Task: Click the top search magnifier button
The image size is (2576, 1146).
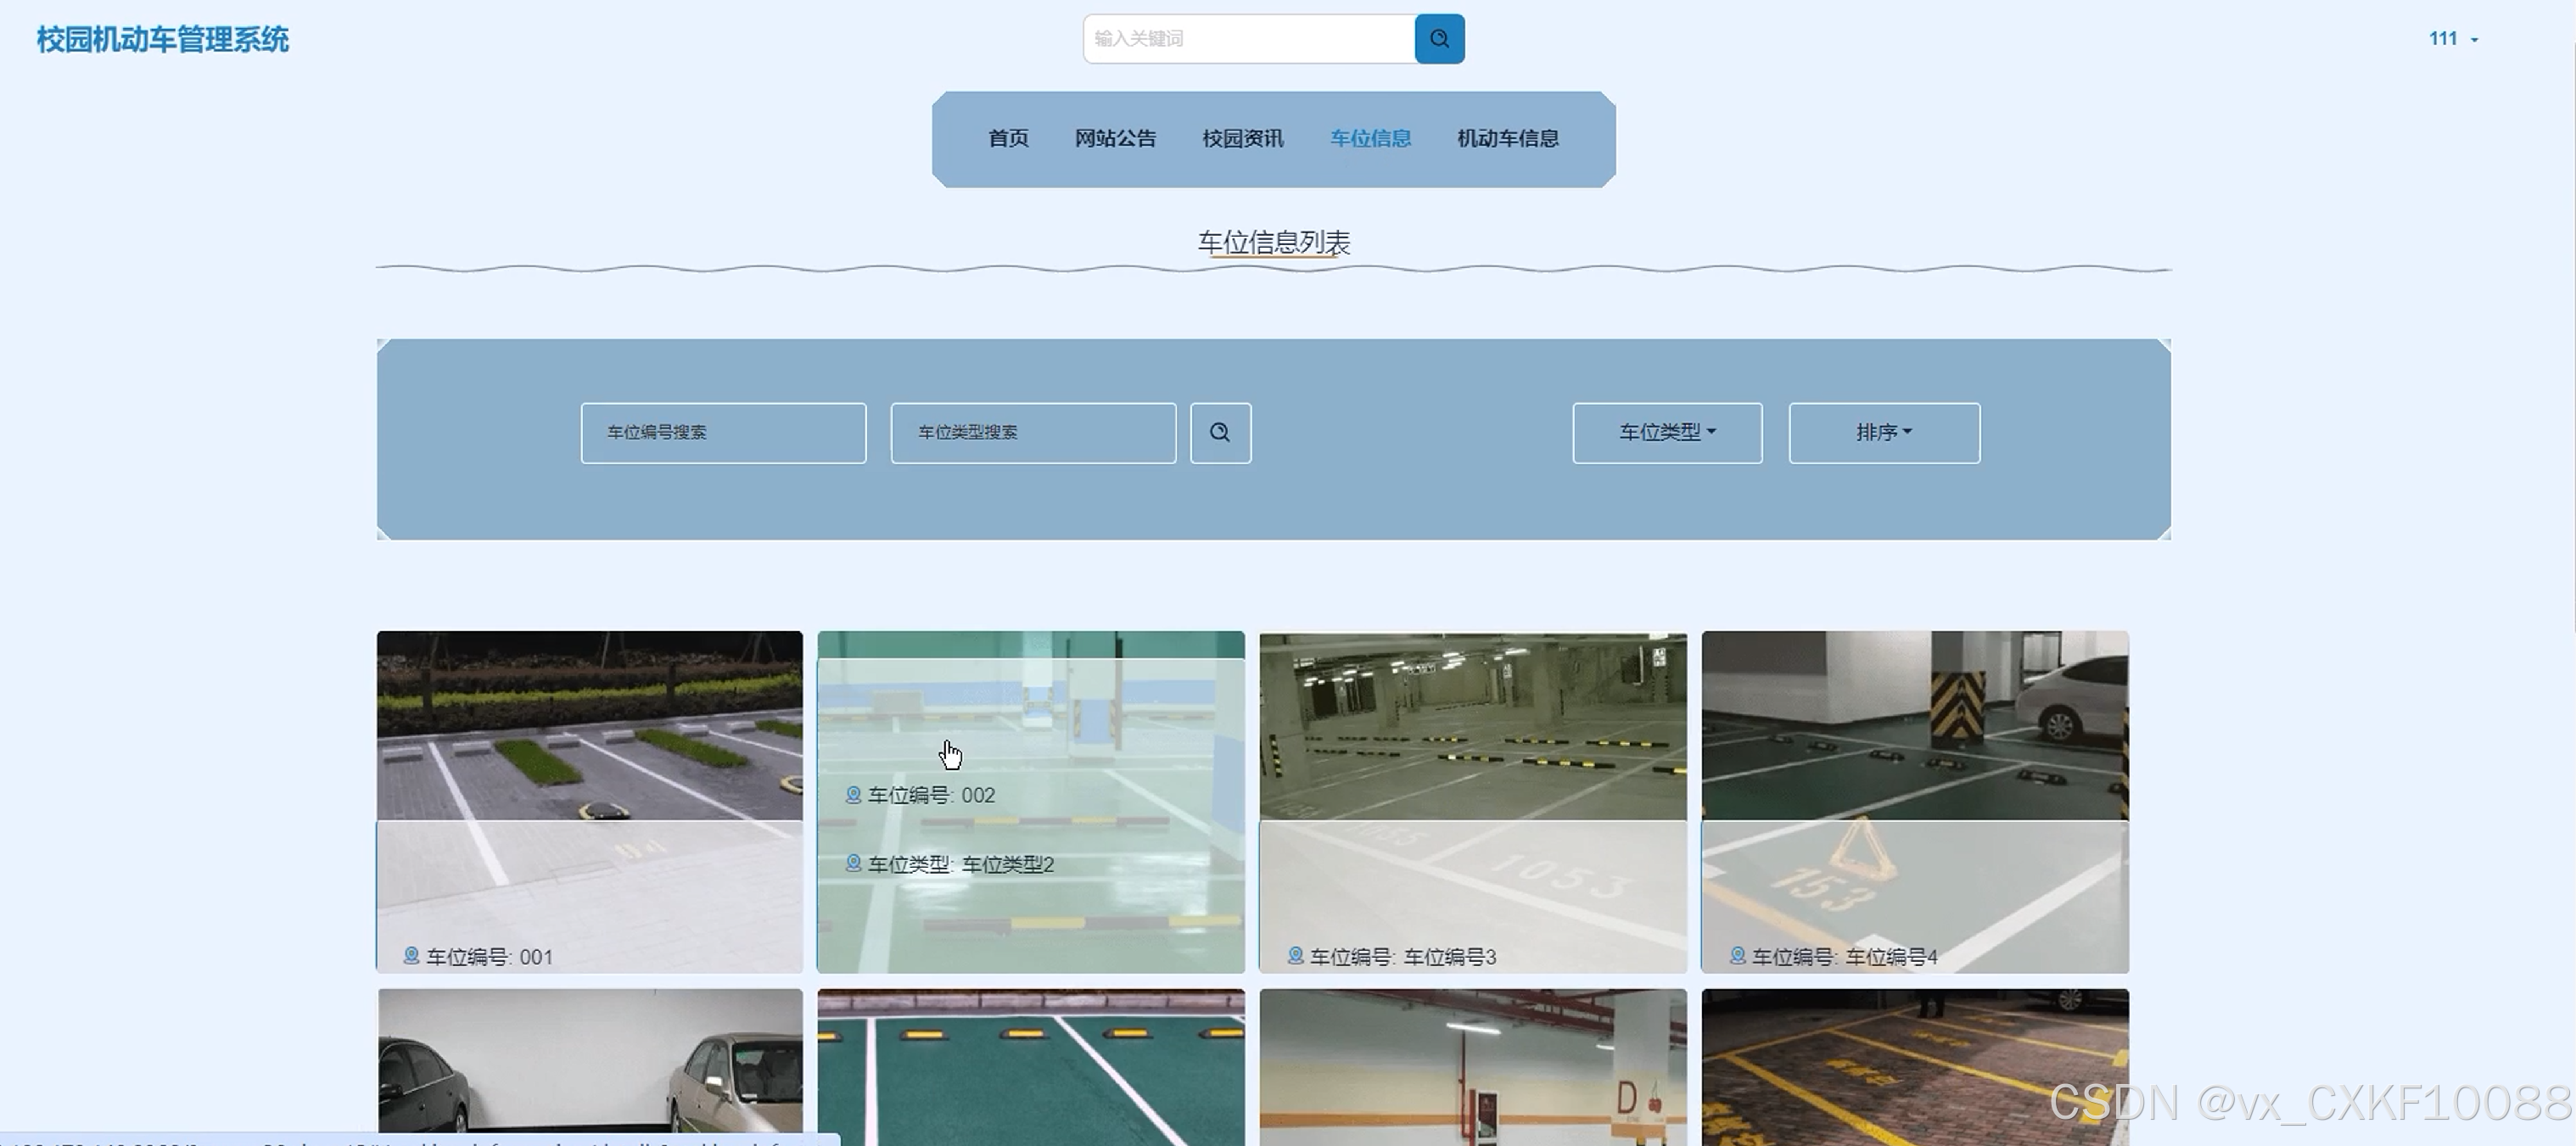Action: (1439, 39)
